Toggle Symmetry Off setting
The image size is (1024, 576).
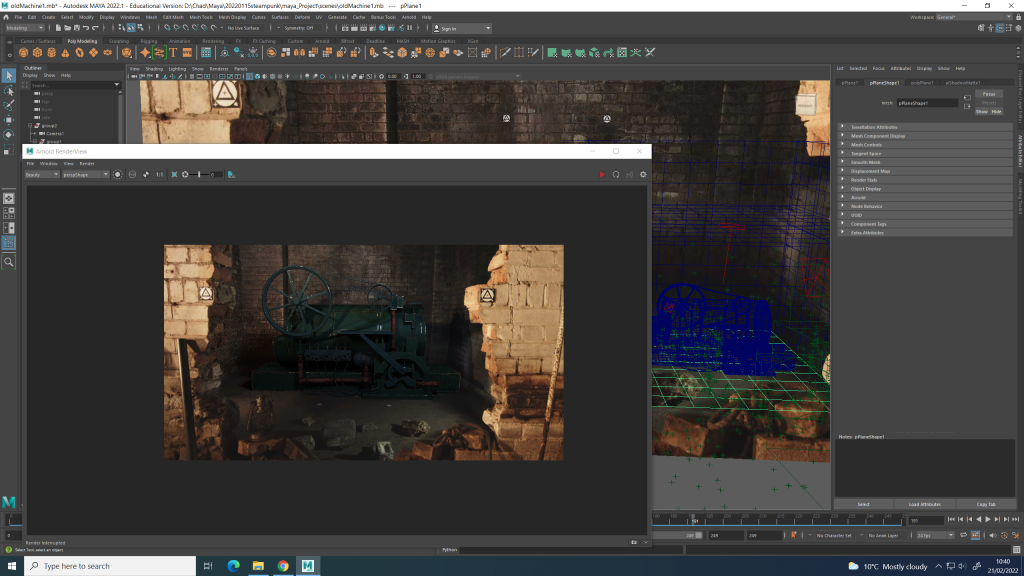coord(300,28)
